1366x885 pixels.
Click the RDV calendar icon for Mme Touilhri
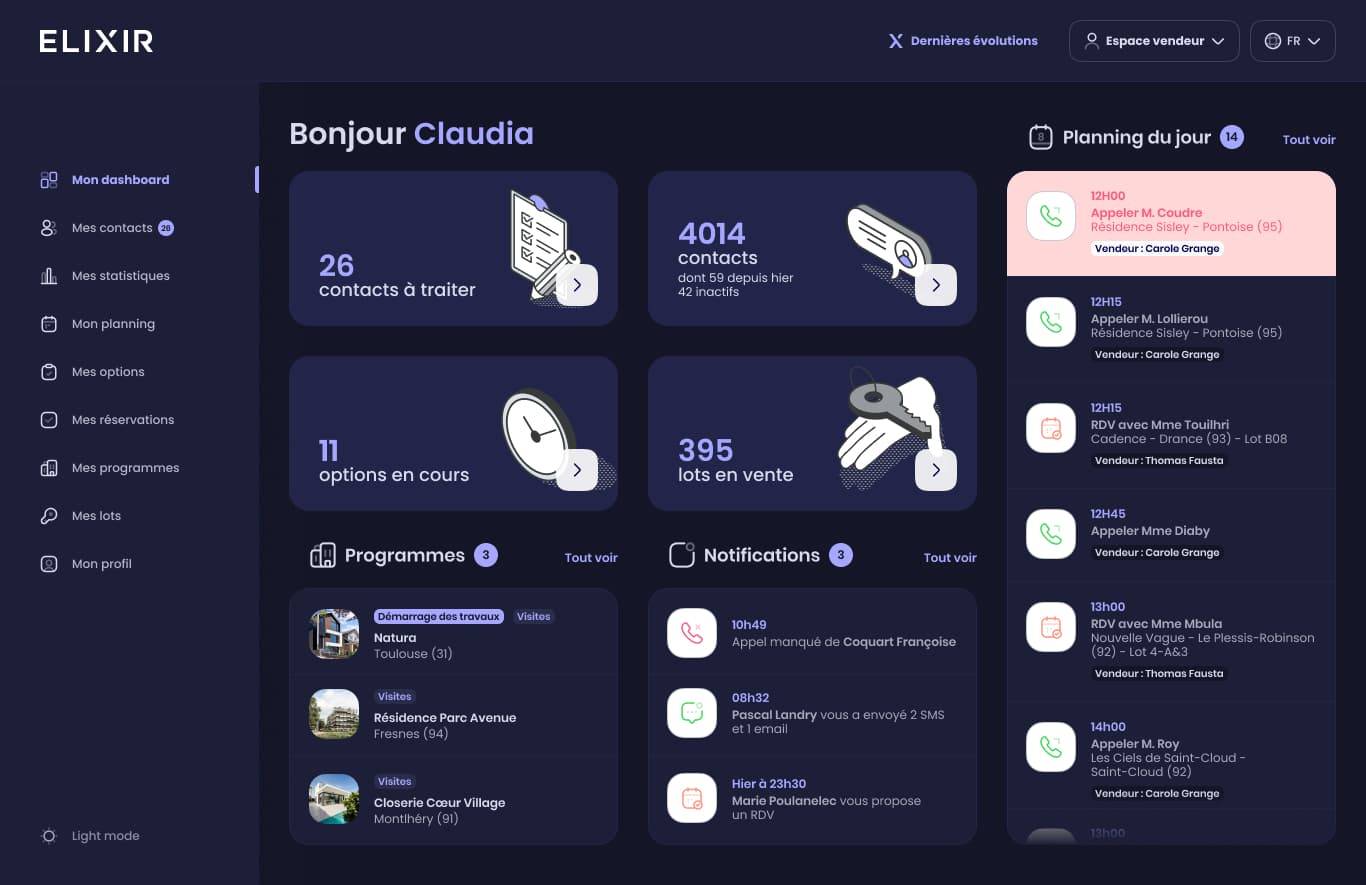[1050, 427]
